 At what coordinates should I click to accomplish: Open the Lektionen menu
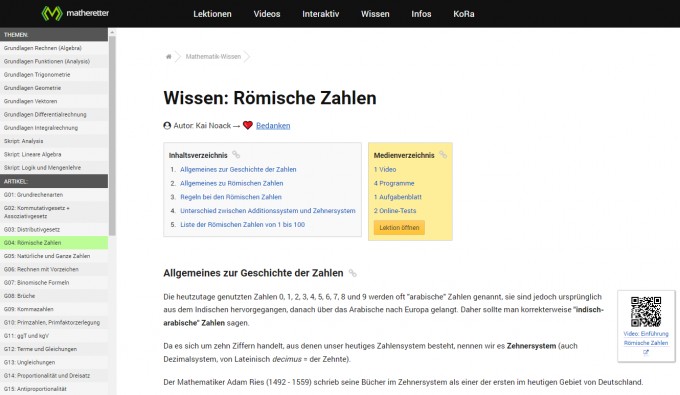[x=212, y=14]
